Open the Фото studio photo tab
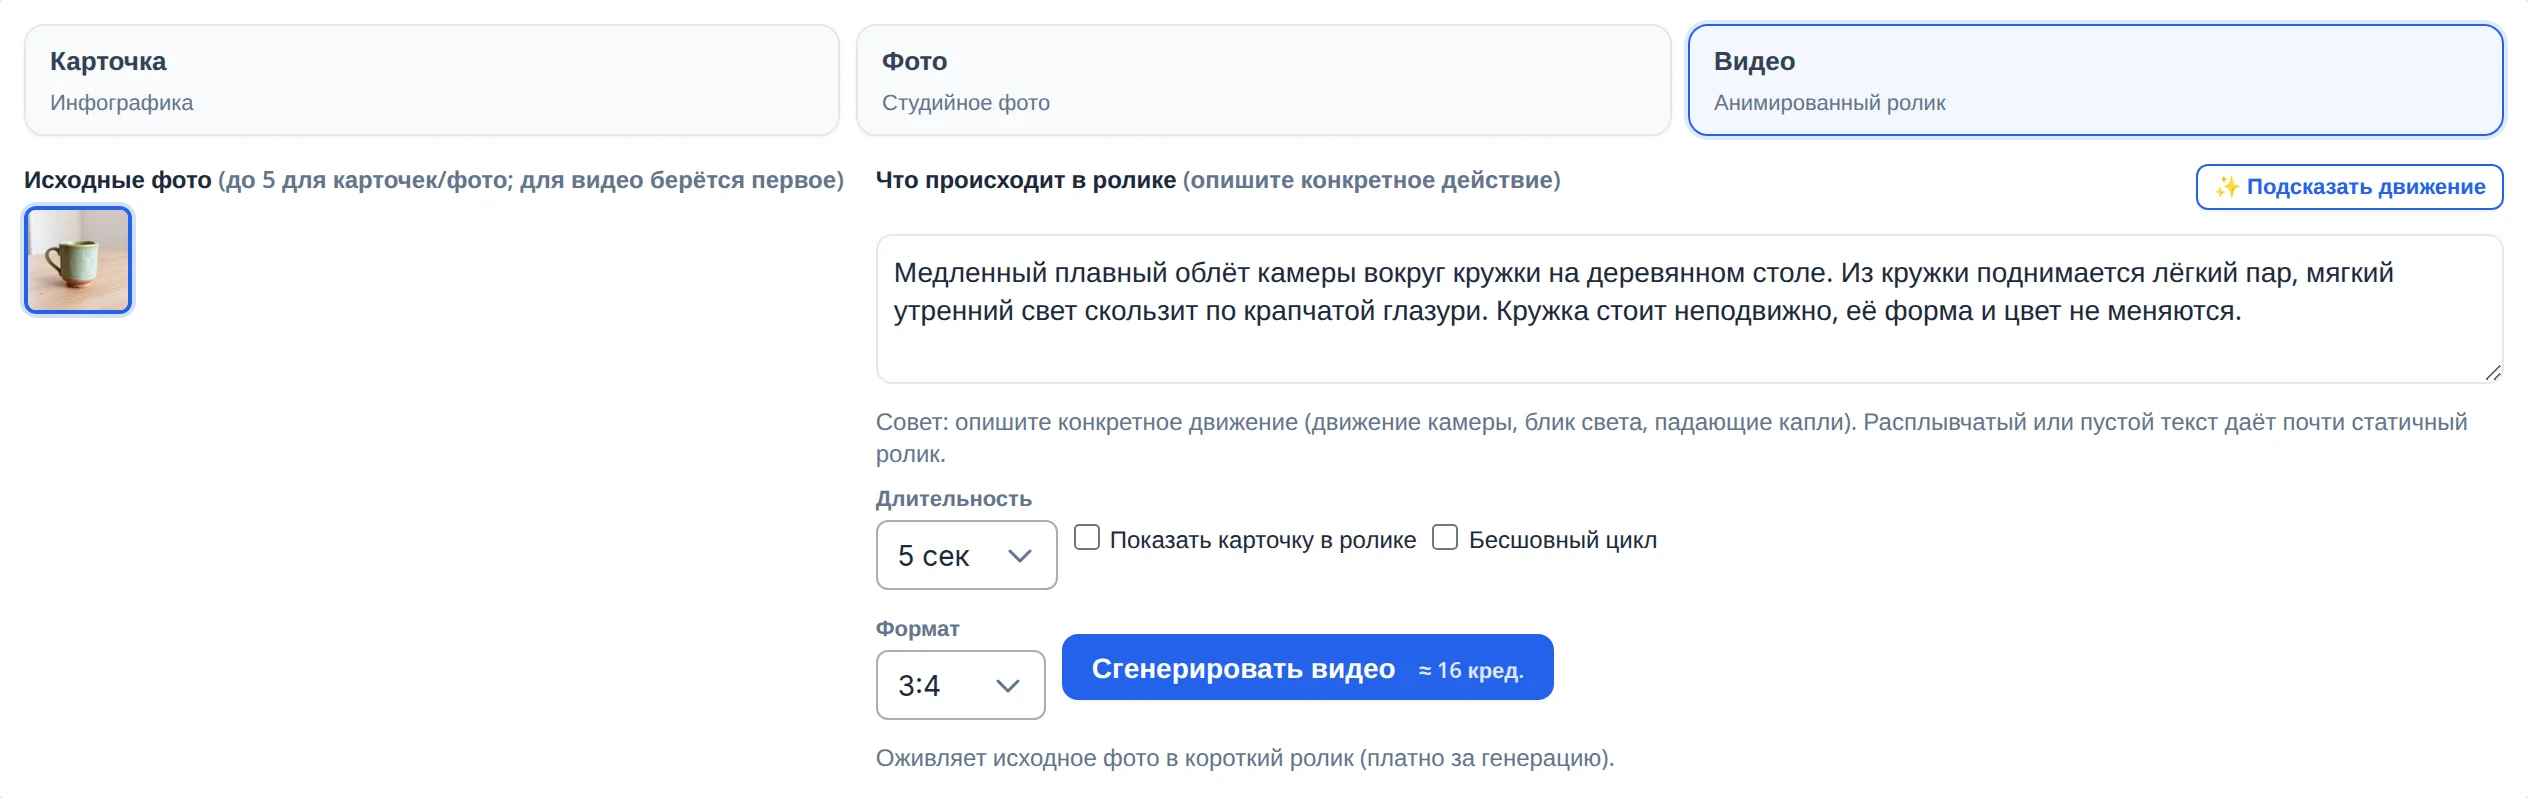Image resolution: width=2528 pixels, height=798 pixels. point(1263,80)
